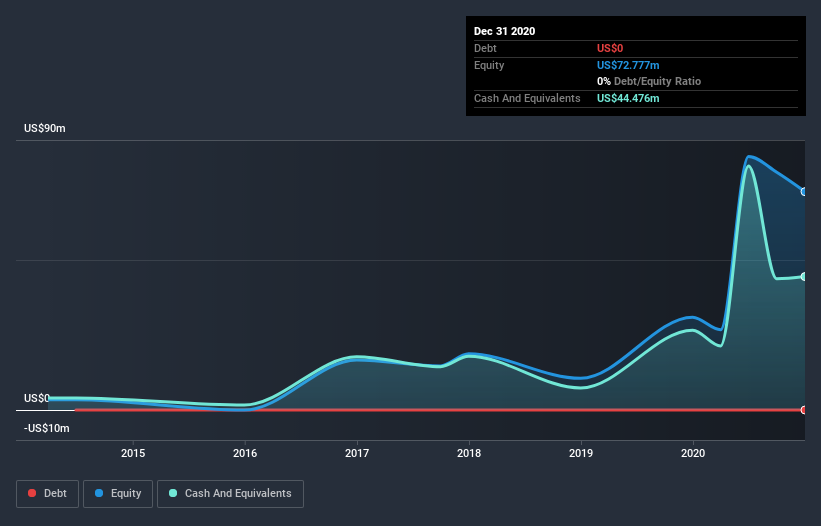Click the -US$10m y-axis label
This screenshot has width=821, height=526.
[x=47, y=428]
